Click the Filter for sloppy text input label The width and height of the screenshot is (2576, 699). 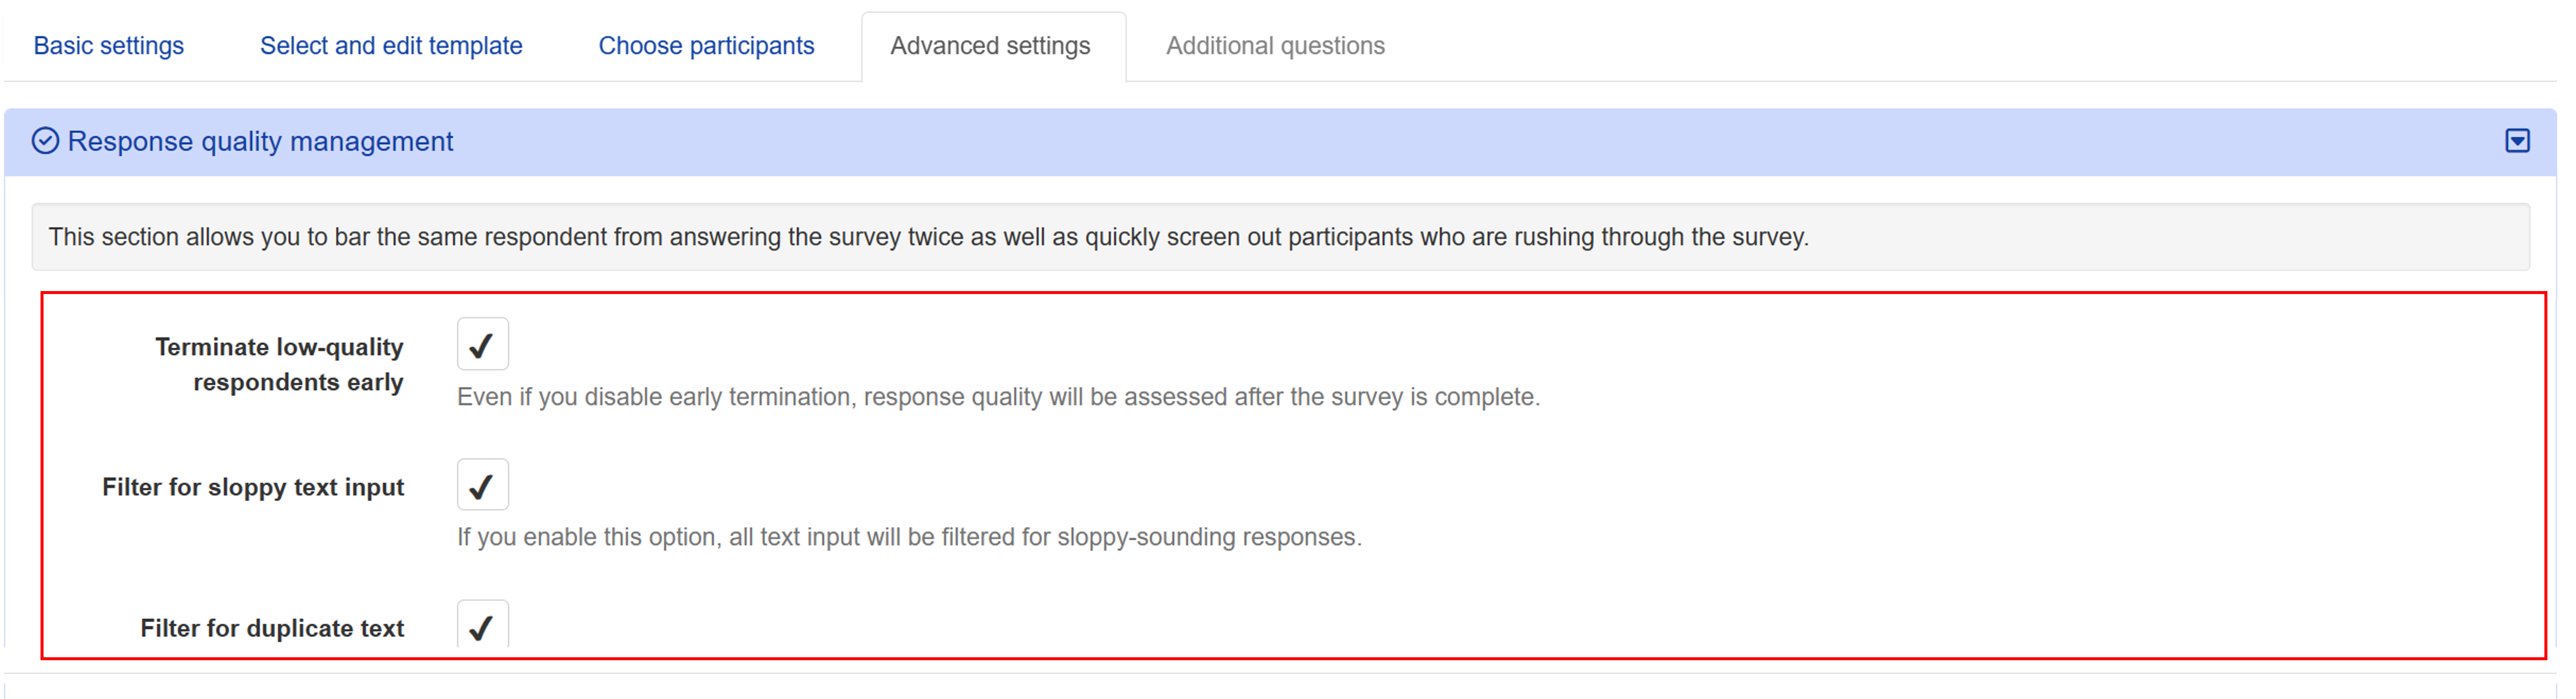(x=253, y=487)
